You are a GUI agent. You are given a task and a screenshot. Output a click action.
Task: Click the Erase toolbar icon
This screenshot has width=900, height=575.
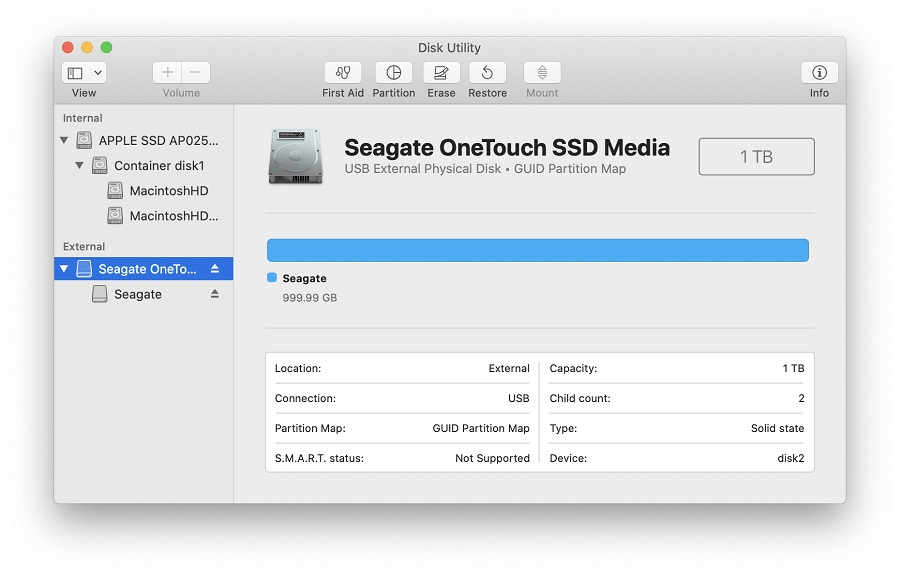click(x=441, y=73)
